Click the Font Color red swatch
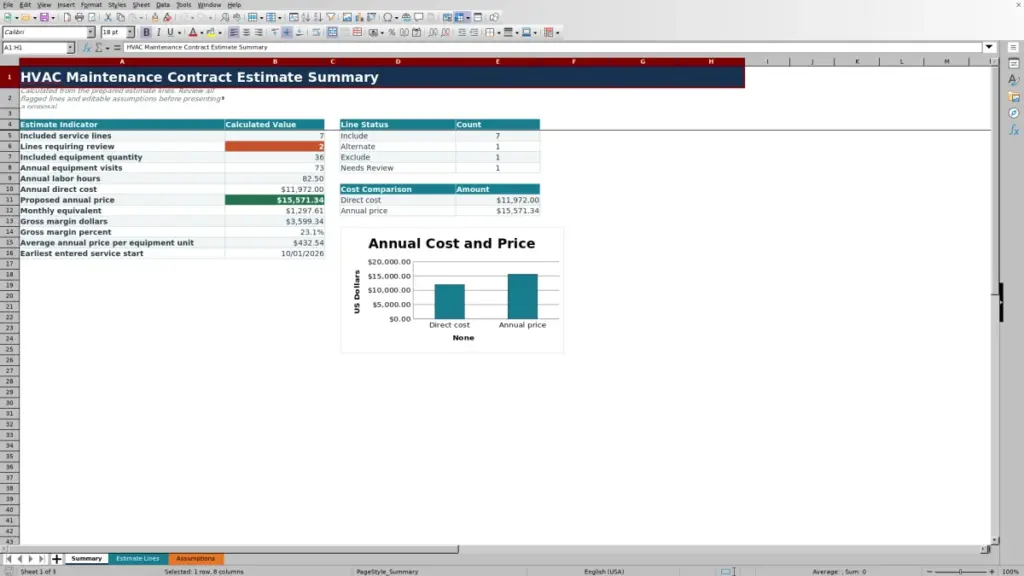 [193, 32]
